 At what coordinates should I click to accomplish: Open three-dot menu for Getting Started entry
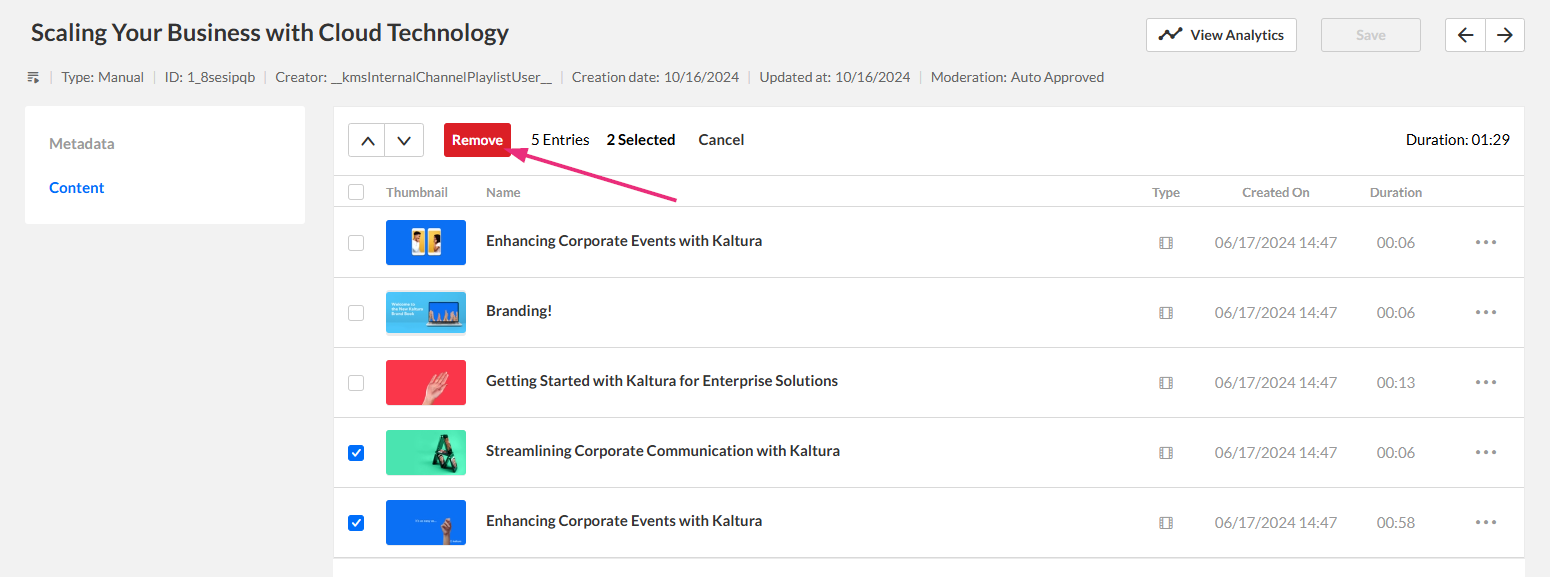(1485, 382)
